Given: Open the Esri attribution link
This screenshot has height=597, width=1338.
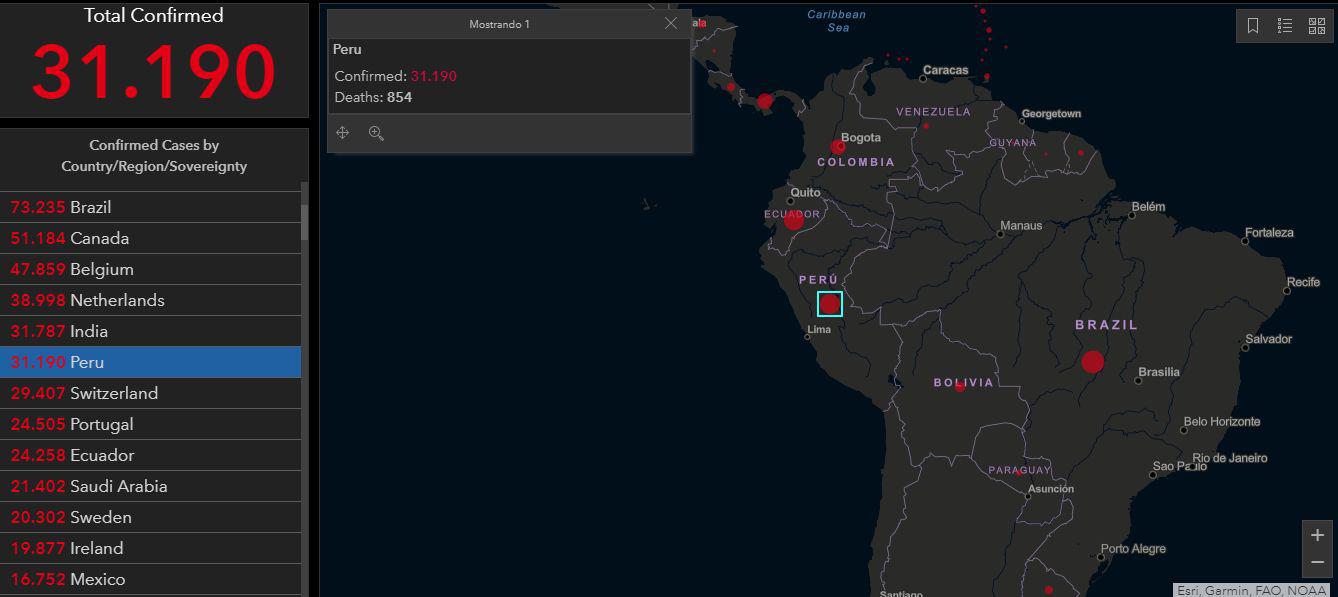Looking at the screenshot, I should (x=1250, y=590).
